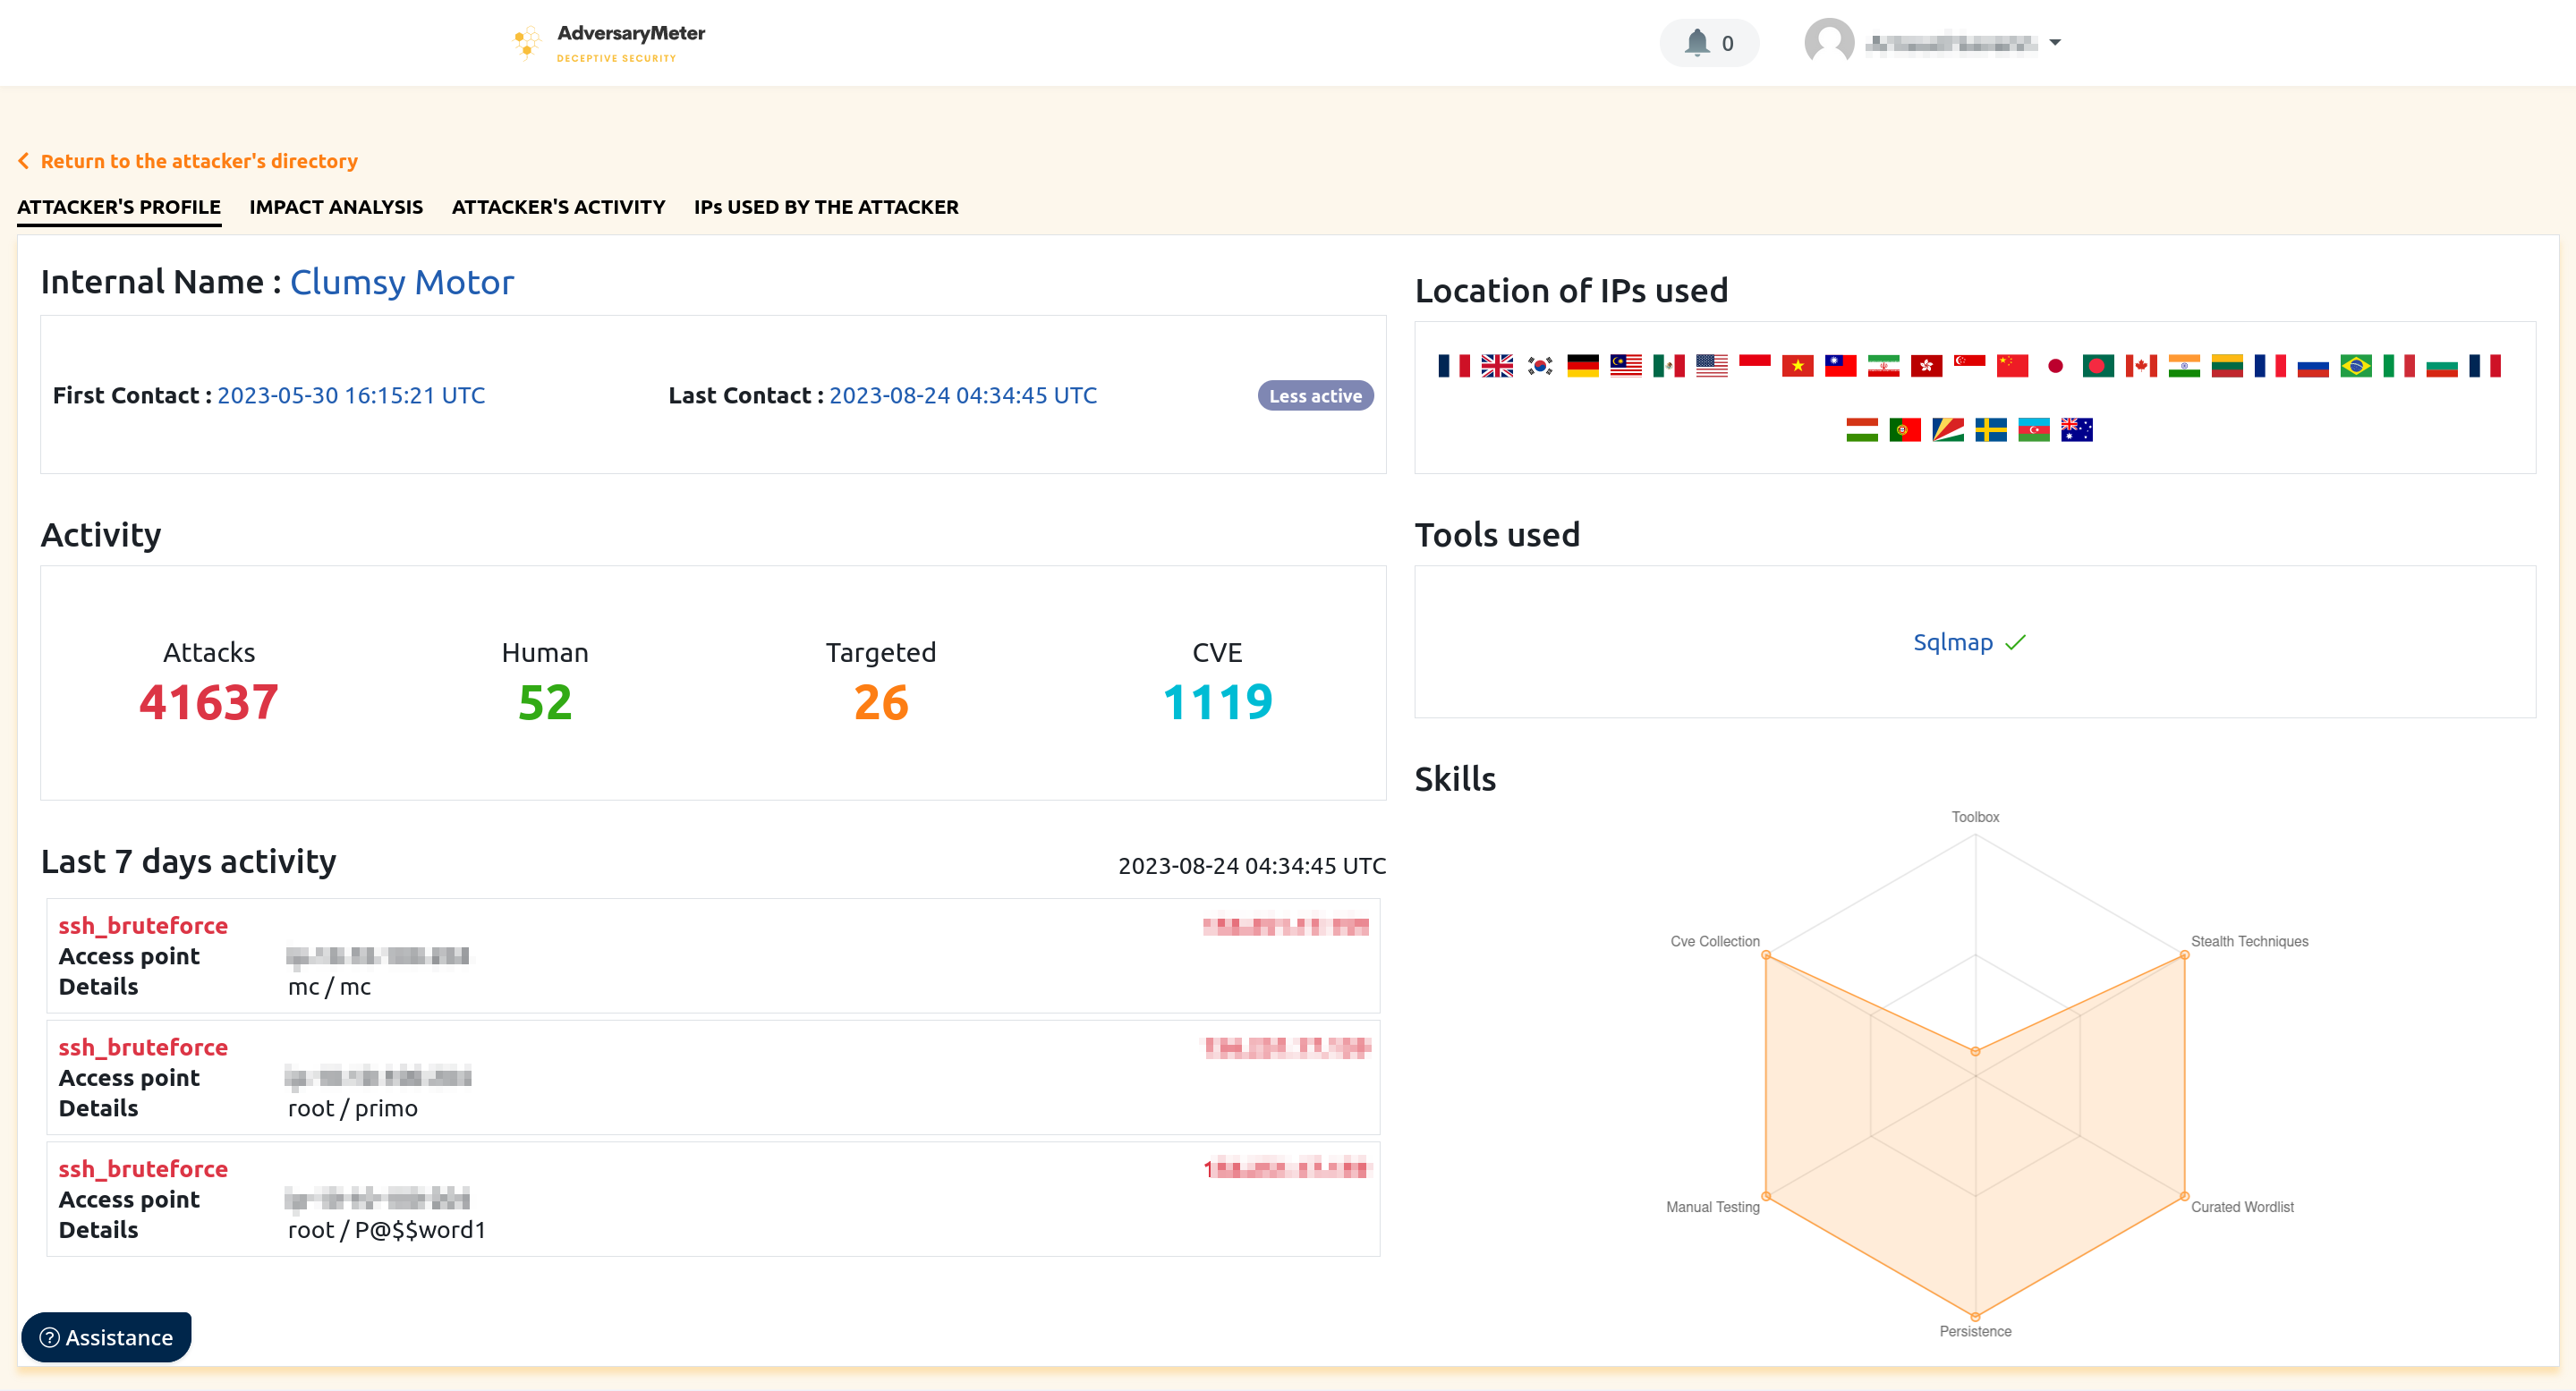Screen dimensions: 2576x1391
Task: Click the South Korea flag
Action: coord(1540,366)
